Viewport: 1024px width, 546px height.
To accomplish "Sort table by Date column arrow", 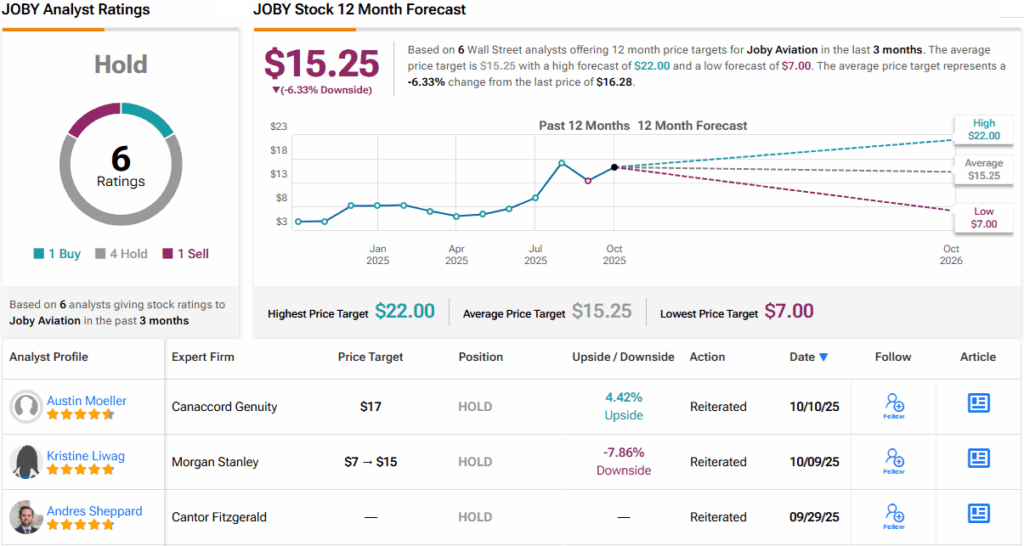I will point(824,357).
